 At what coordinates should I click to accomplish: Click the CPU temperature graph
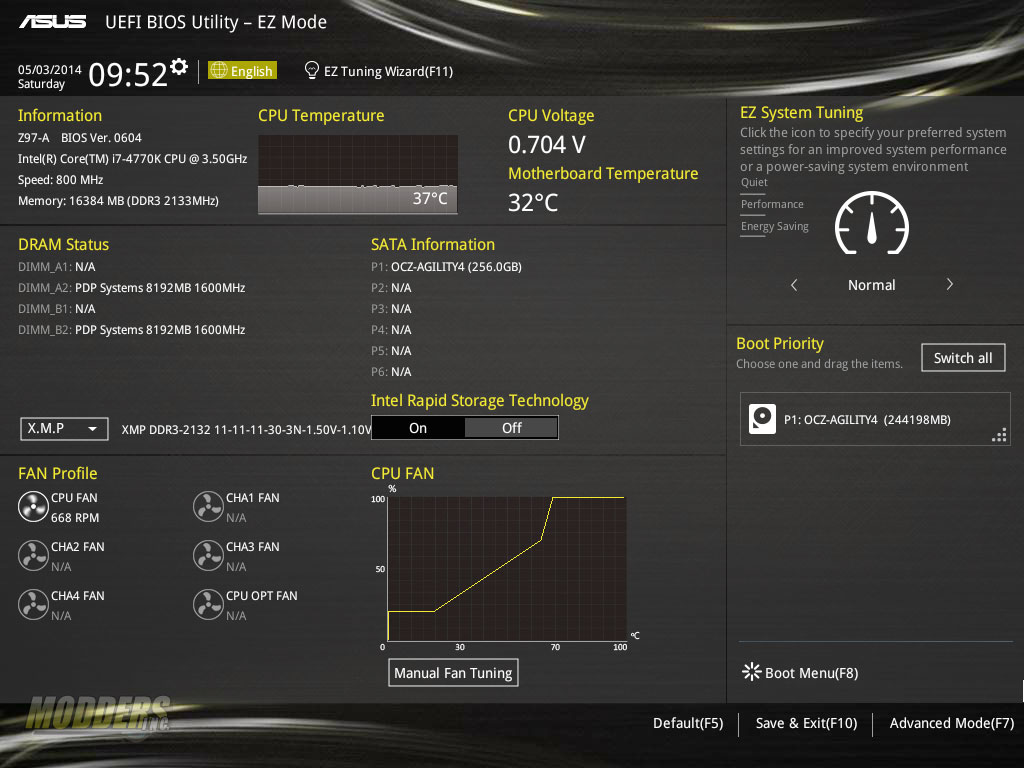pos(358,174)
